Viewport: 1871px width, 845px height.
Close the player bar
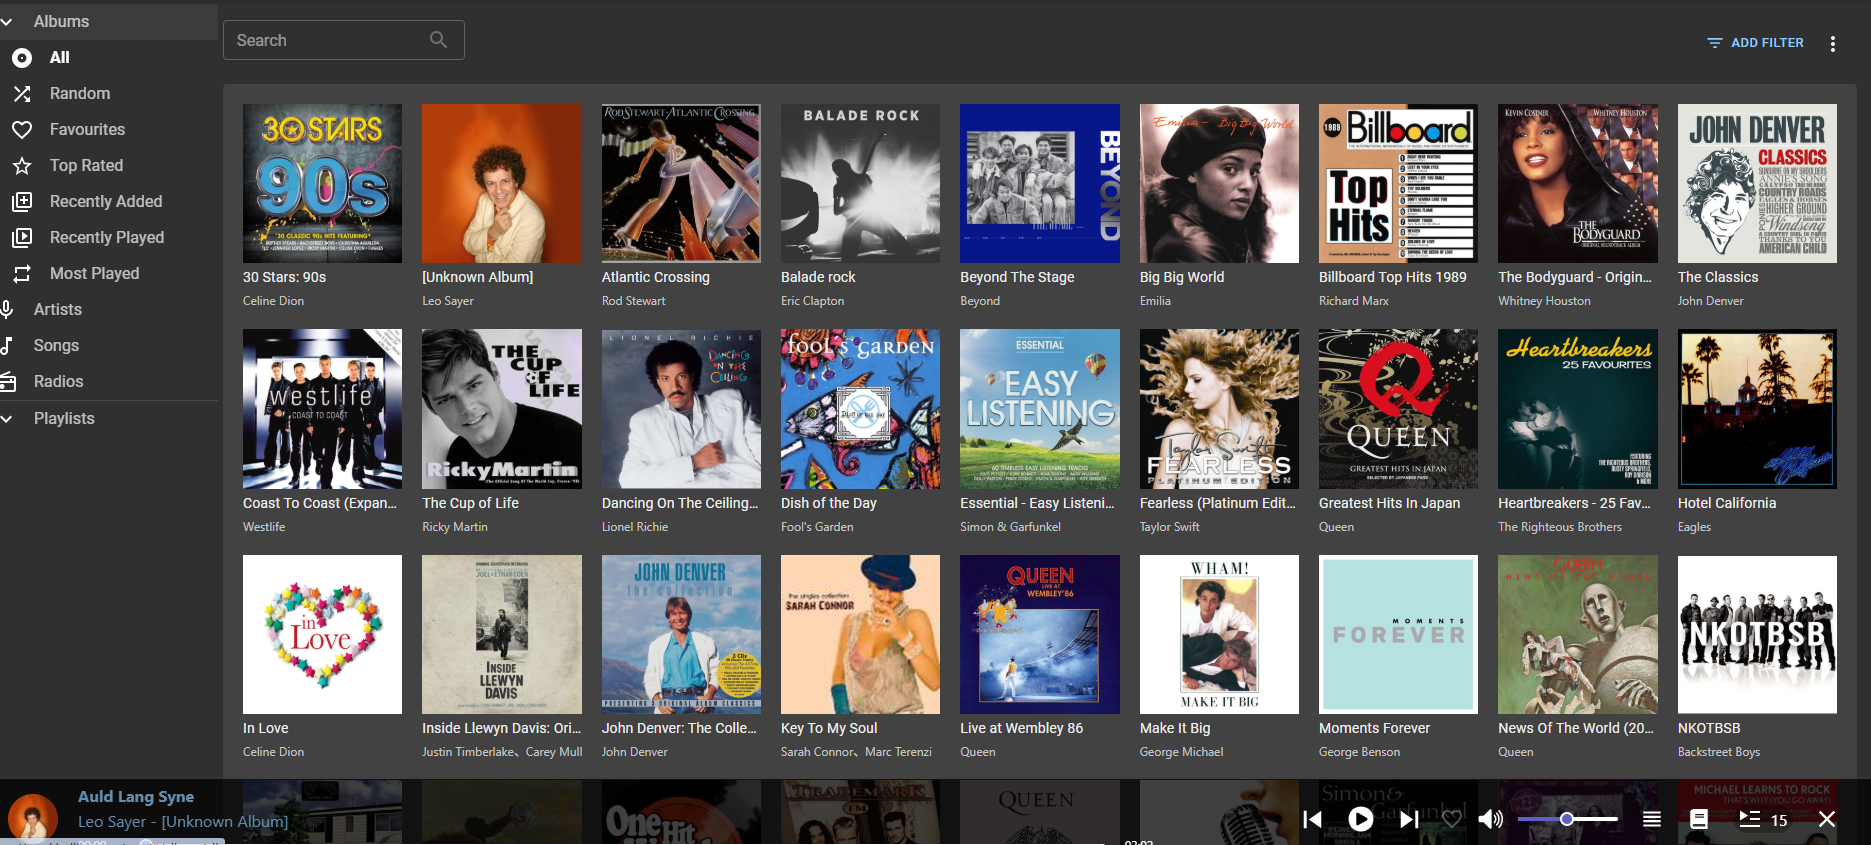tap(1826, 819)
